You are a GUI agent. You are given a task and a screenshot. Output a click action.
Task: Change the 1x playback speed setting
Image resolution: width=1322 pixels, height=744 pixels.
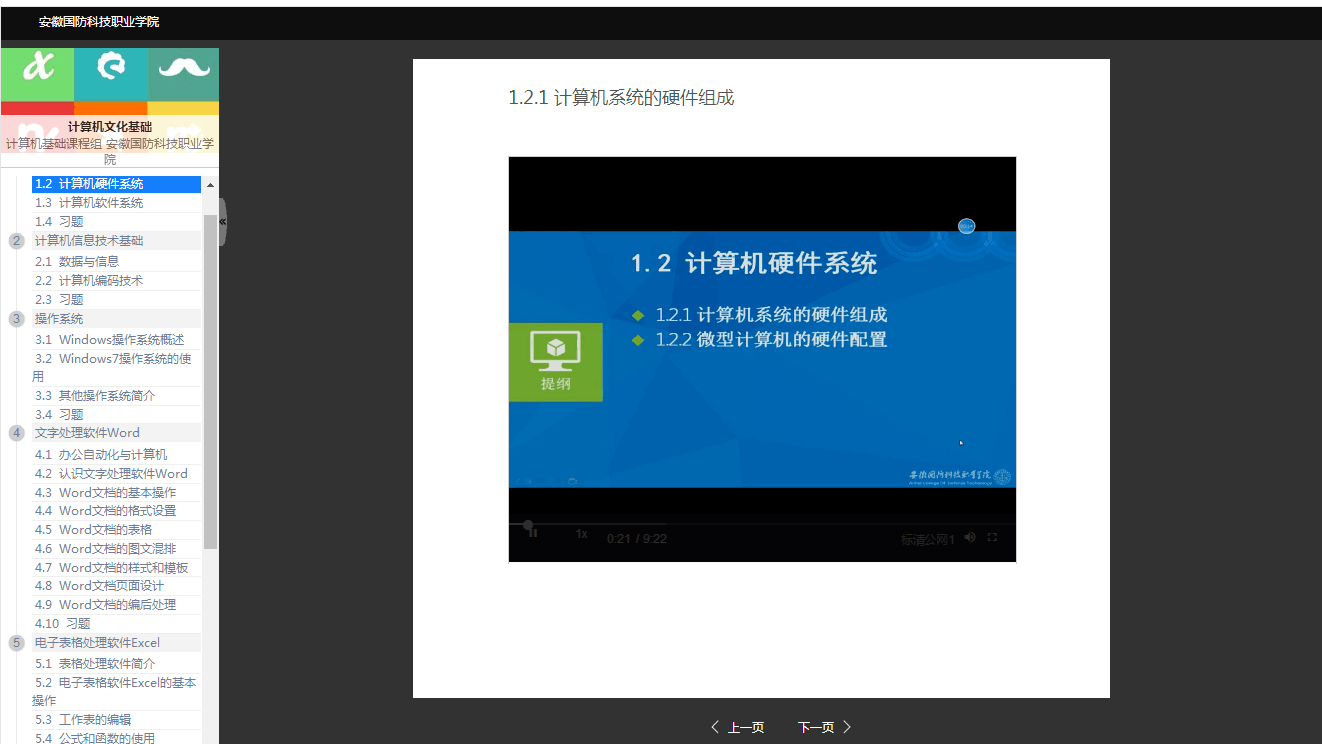point(581,534)
